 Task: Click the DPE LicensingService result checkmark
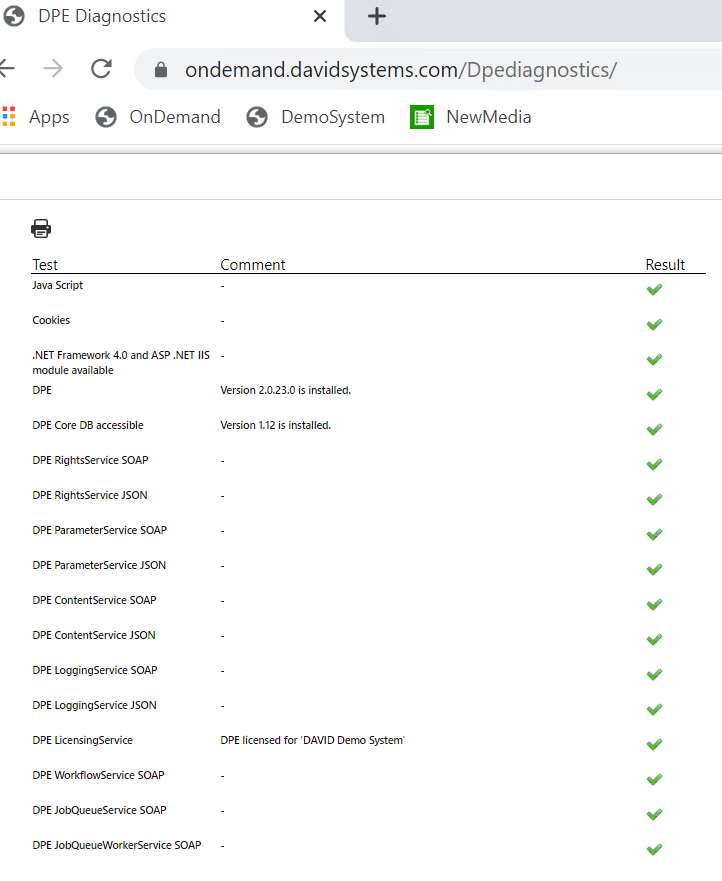(x=654, y=745)
